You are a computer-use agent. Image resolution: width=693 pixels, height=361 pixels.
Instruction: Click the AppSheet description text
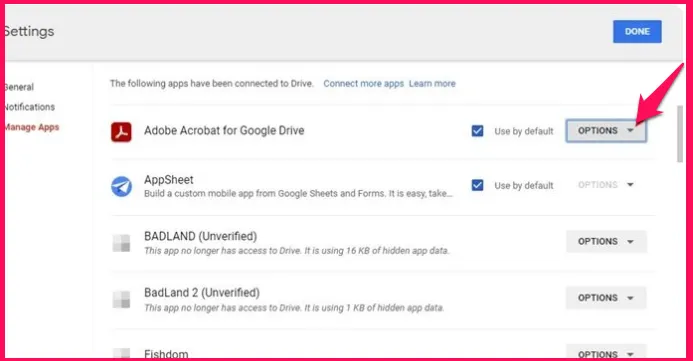point(298,194)
